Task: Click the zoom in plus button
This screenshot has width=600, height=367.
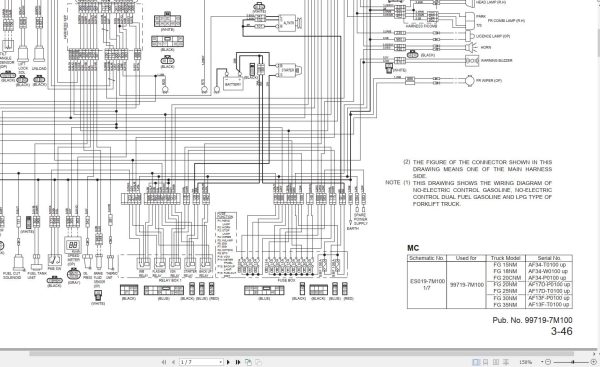Action: (x=593, y=362)
